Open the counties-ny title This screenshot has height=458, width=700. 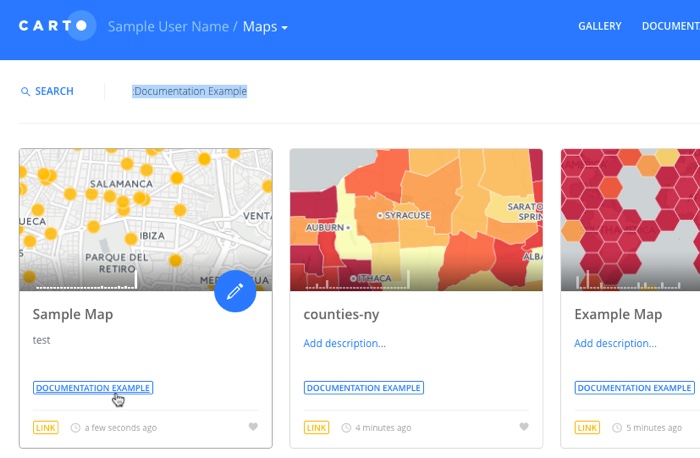(341, 314)
